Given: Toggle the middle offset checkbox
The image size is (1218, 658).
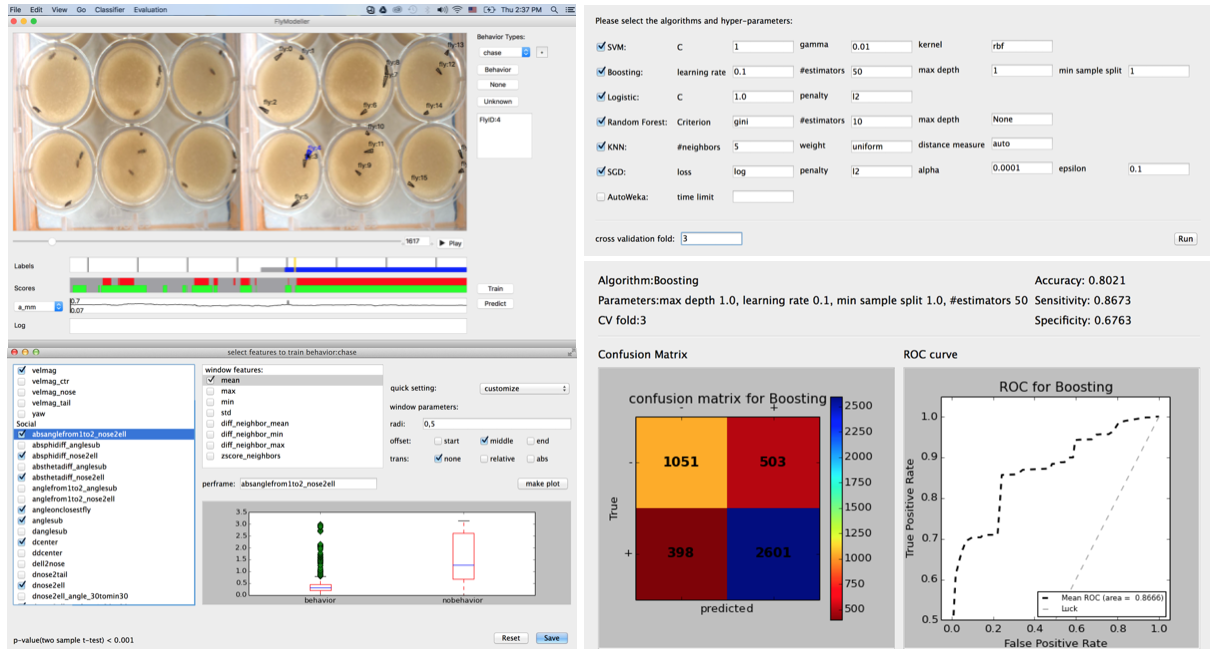Looking at the screenshot, I should pyautogui.click(x=485, y=441).
